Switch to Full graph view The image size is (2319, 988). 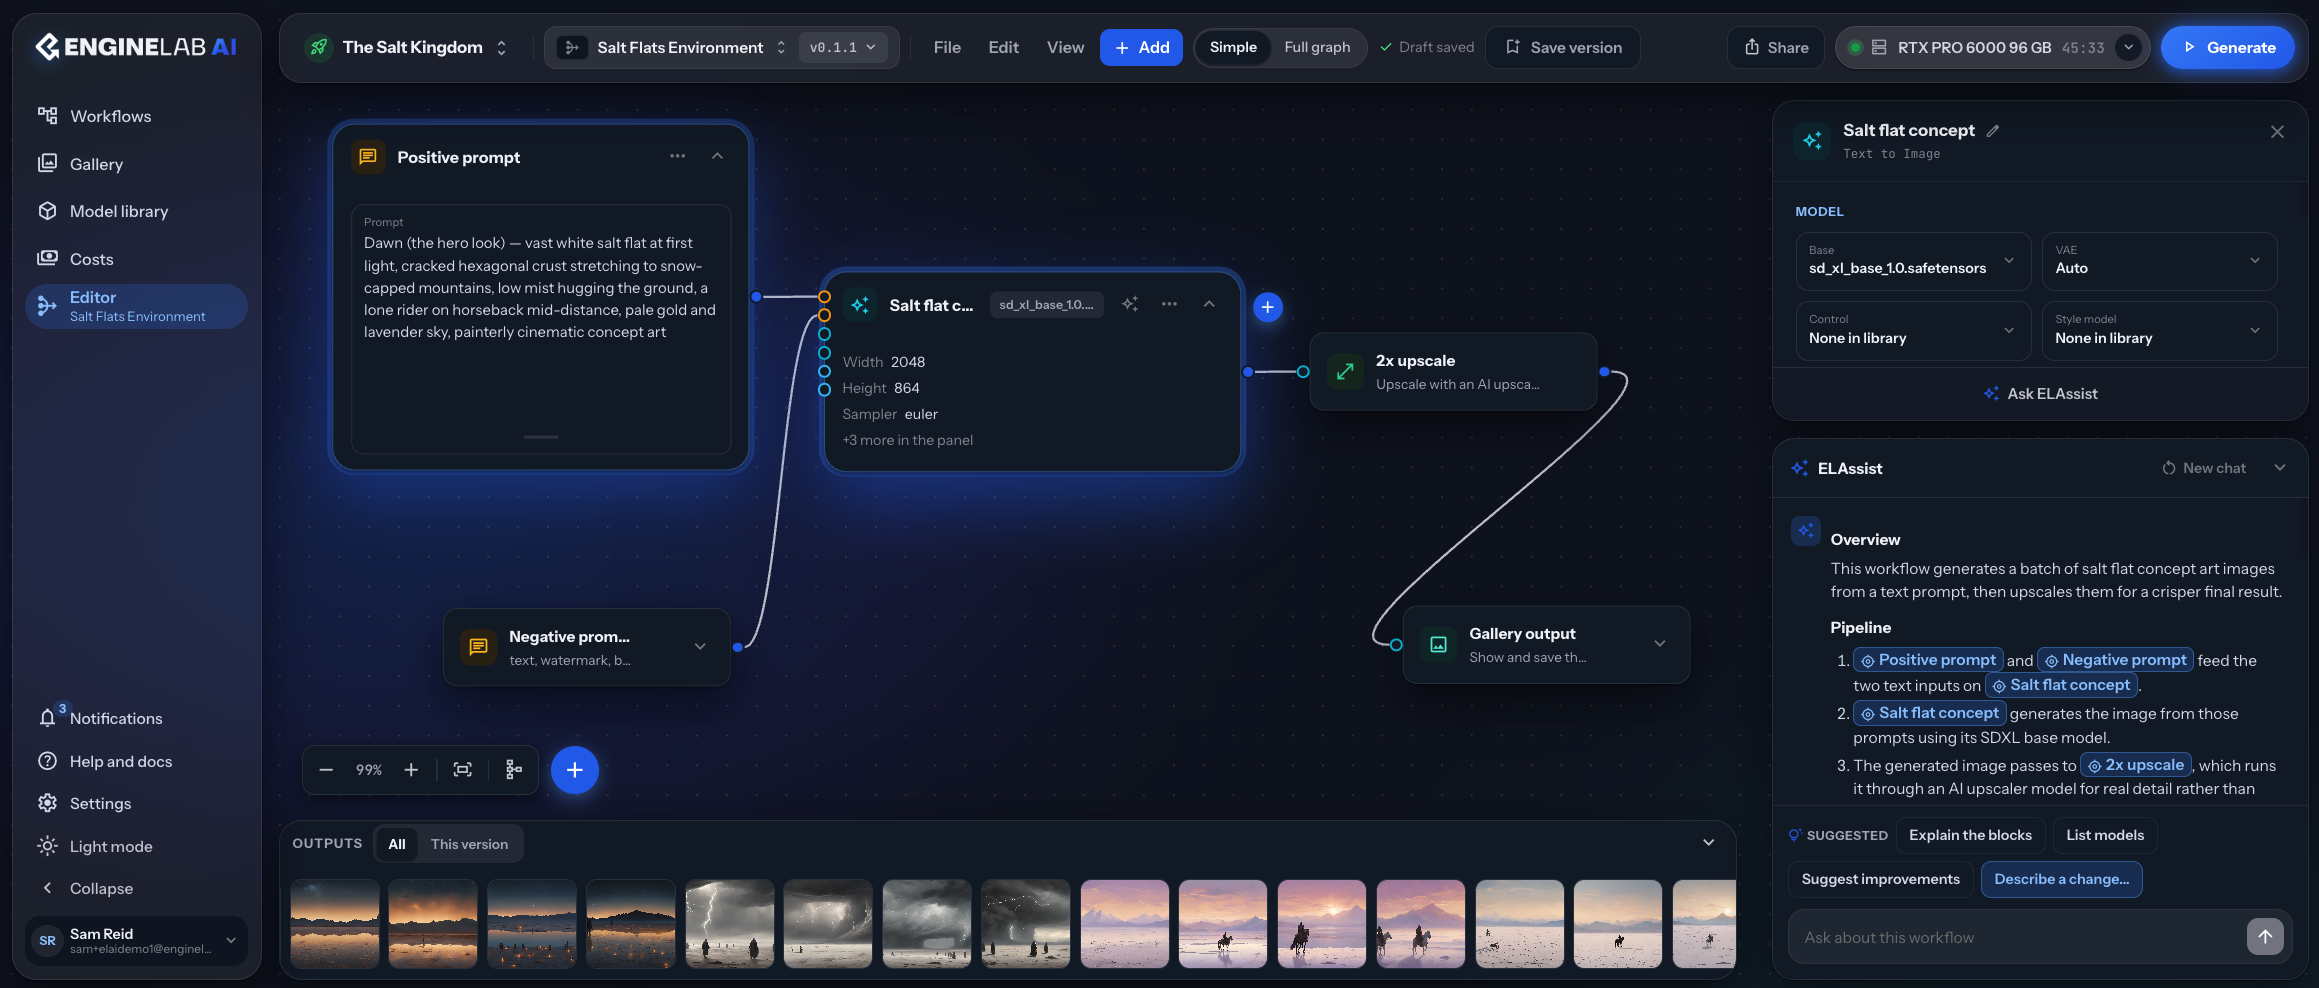tap(1317, 47)
